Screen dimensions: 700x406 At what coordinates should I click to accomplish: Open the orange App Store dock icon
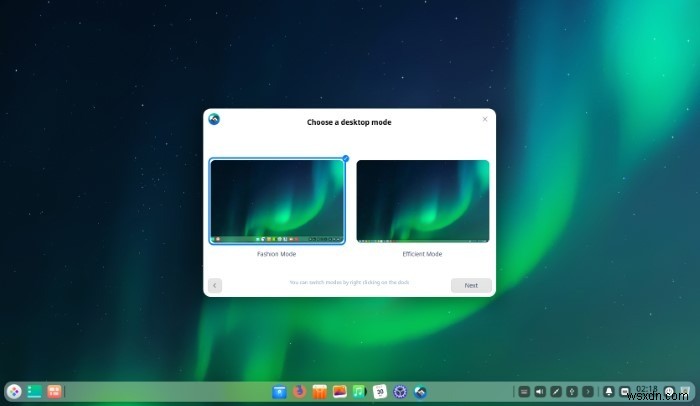pos(320,392)
